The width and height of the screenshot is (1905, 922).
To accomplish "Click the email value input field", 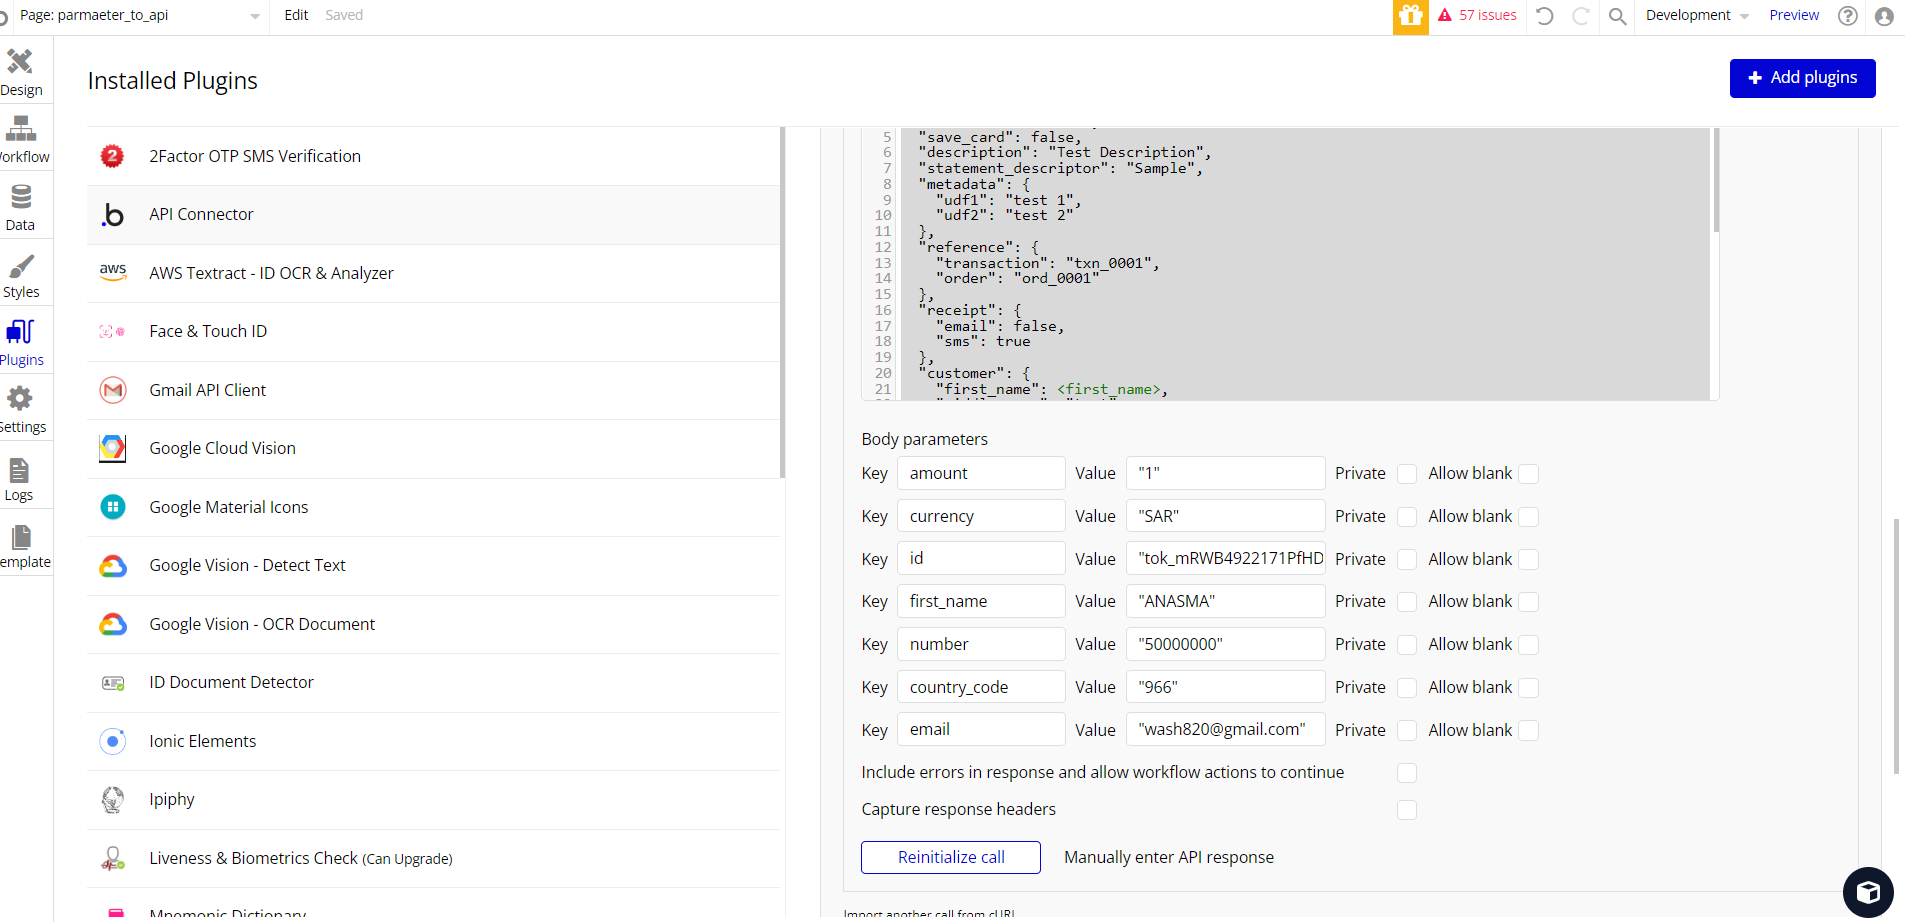I will click(x=1226, y=730).
